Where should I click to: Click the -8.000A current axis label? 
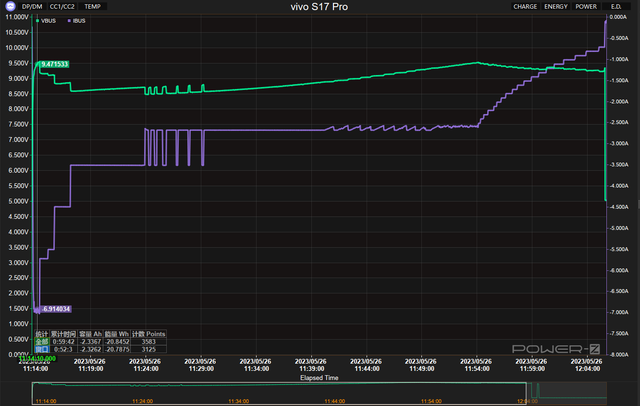[619, 354]
